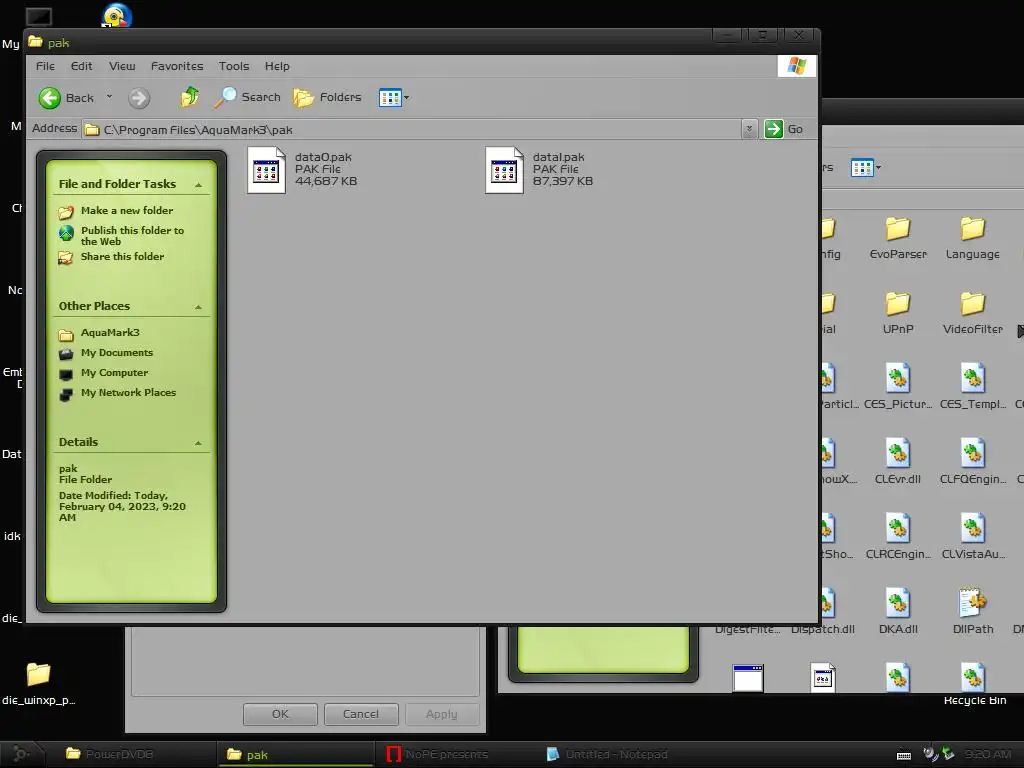1024x768 pixels.
Task: Go to My Network Places link
Action: point(128,392)
